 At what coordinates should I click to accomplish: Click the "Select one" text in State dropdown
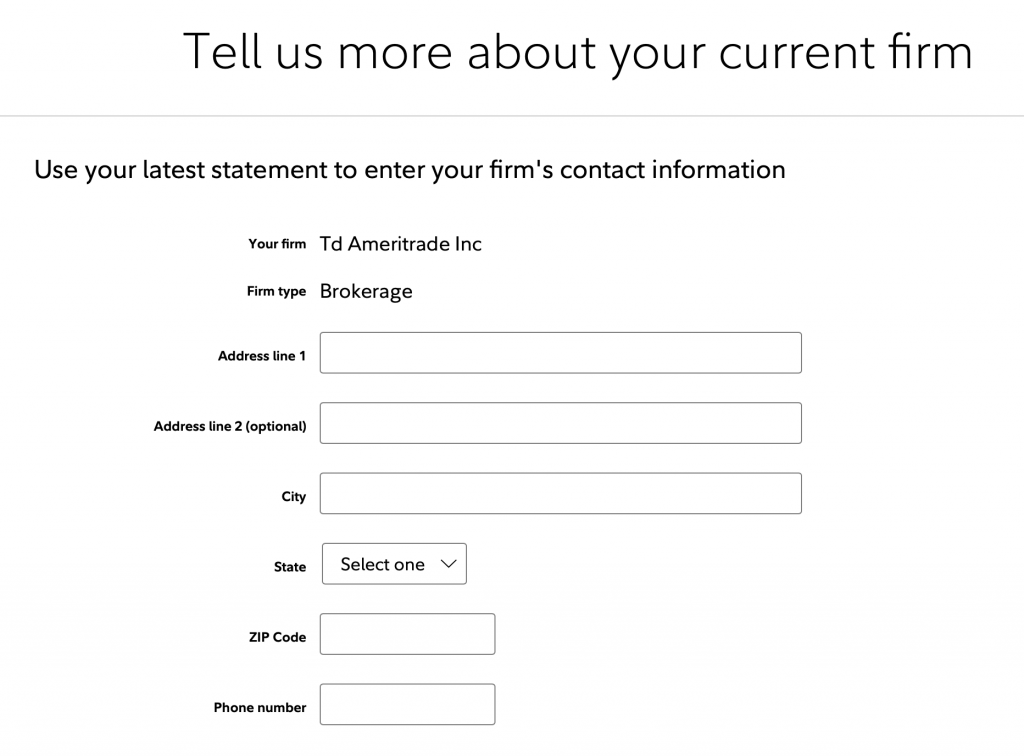pos(382,564)
